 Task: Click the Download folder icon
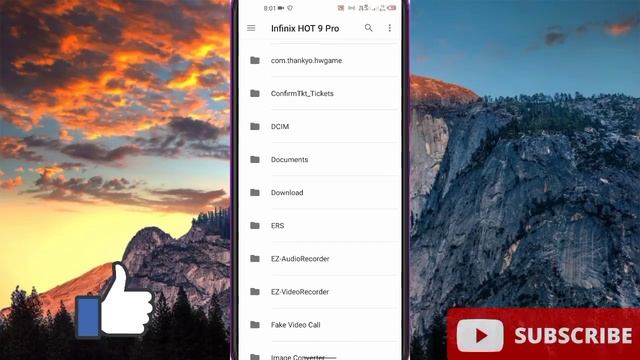(255, 193)
